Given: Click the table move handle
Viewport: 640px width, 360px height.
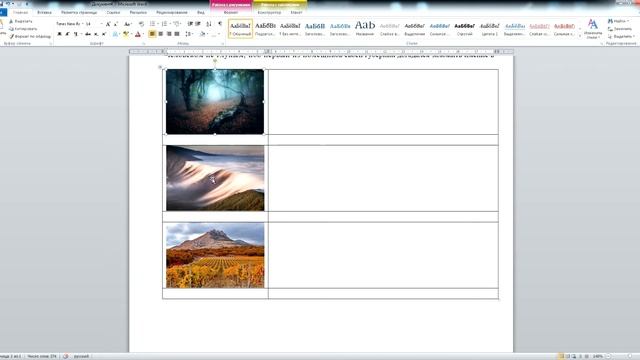Looking at the screenshot, I should tap(160, 67).
